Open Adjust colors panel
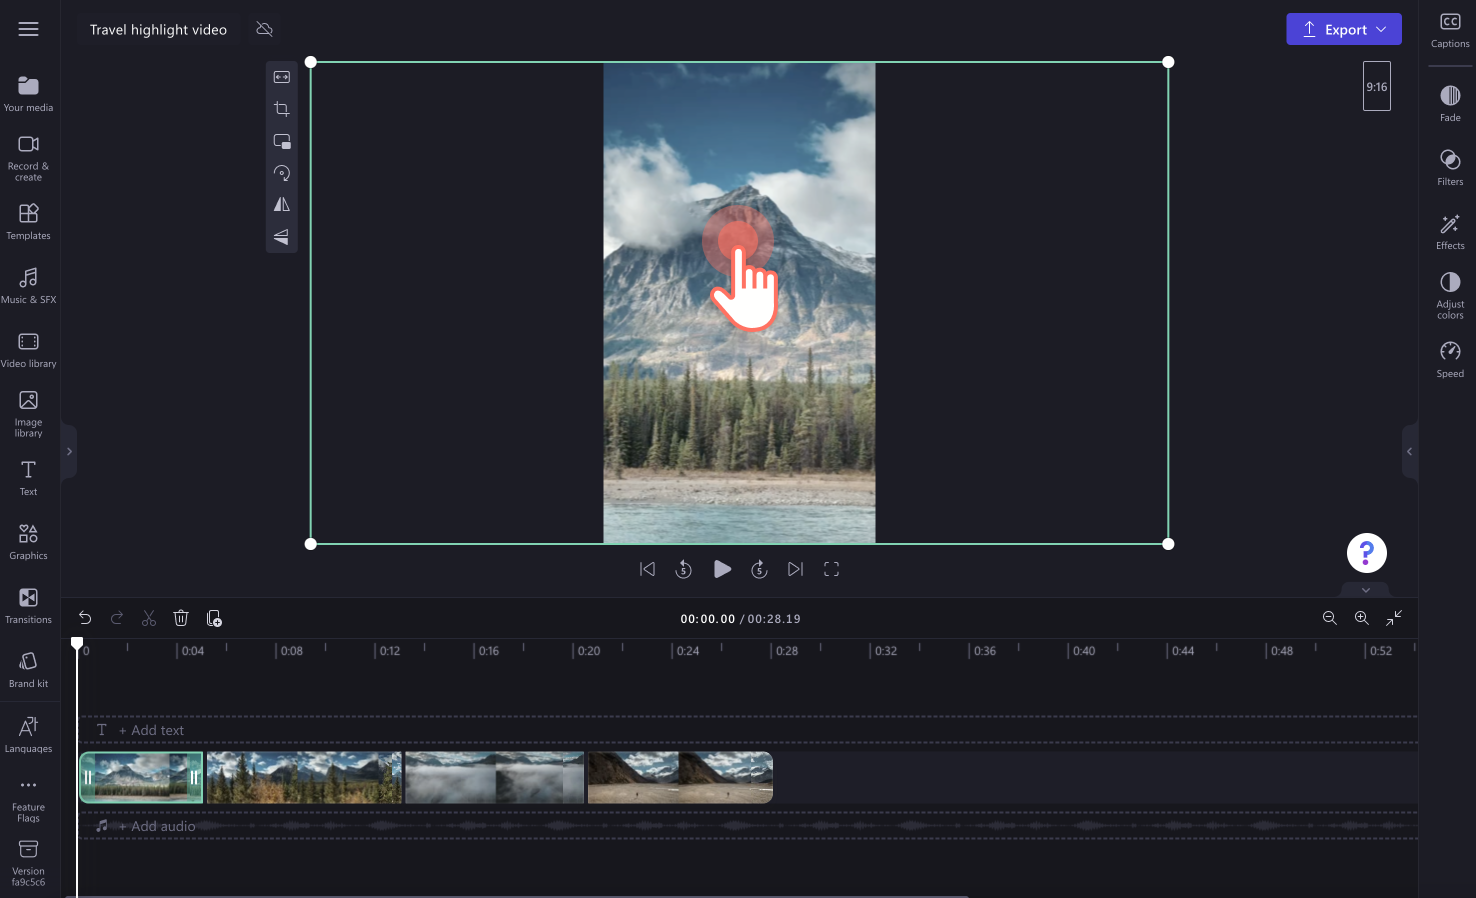1476x898 pixels. coord(1450,295)
